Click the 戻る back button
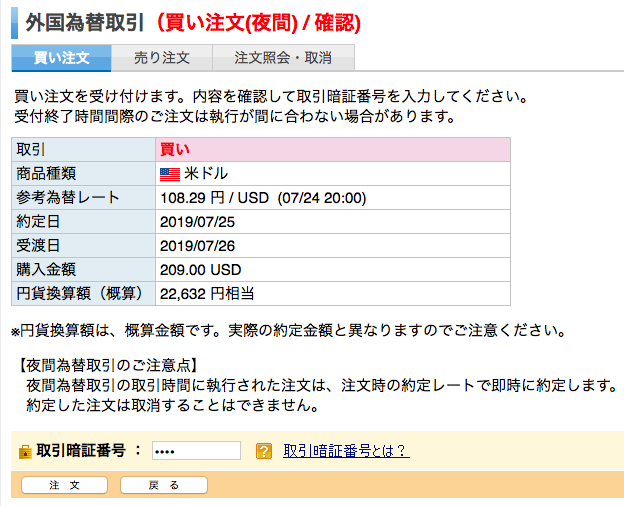 point(164,485)
